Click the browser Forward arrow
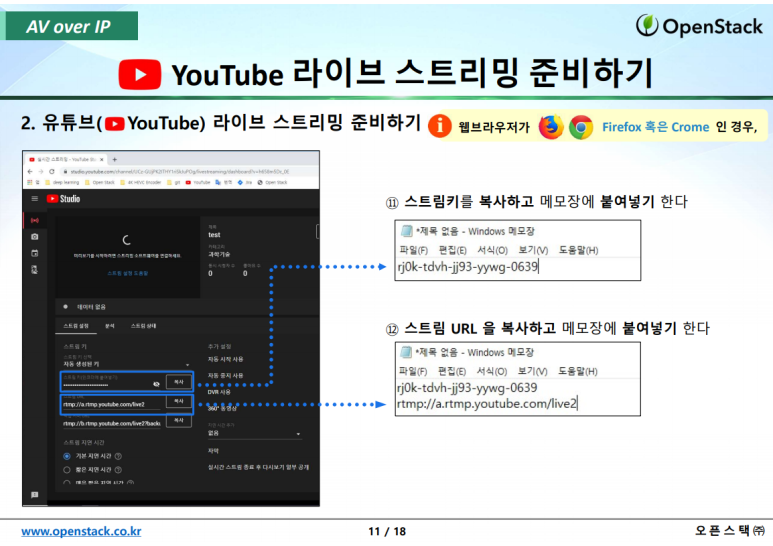Image resolution: width=773 pixels, height=546 pixels. [41, 171]
